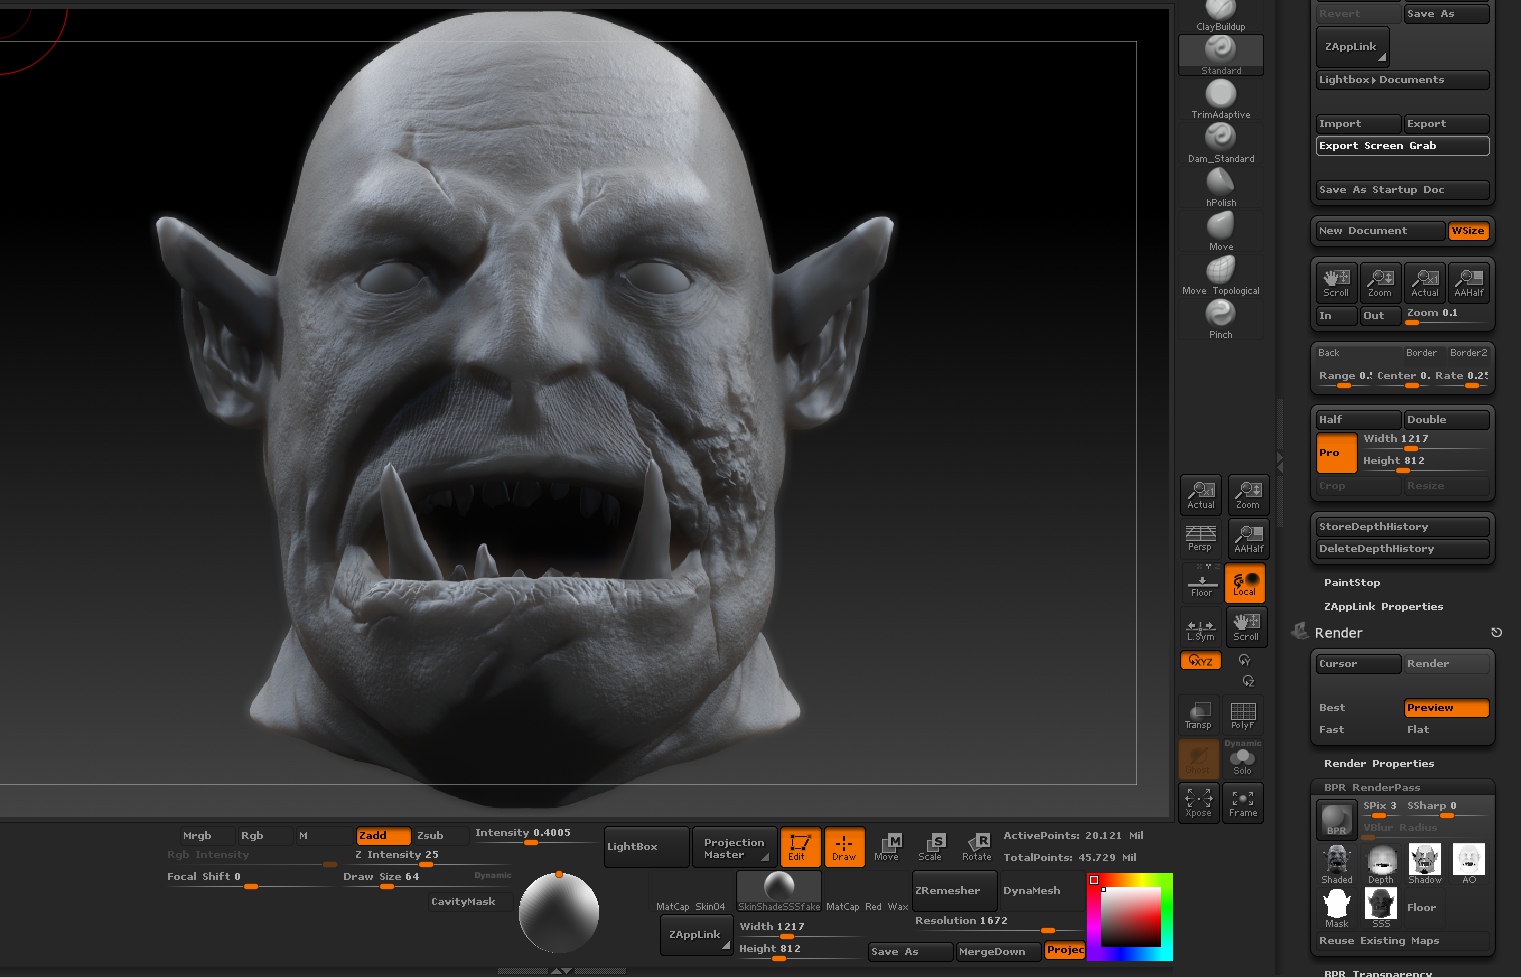Viewport: 1521px width, 977px height.
Task: Open the Mask render pass thumbnail
Action: [x=1337, y=908]
